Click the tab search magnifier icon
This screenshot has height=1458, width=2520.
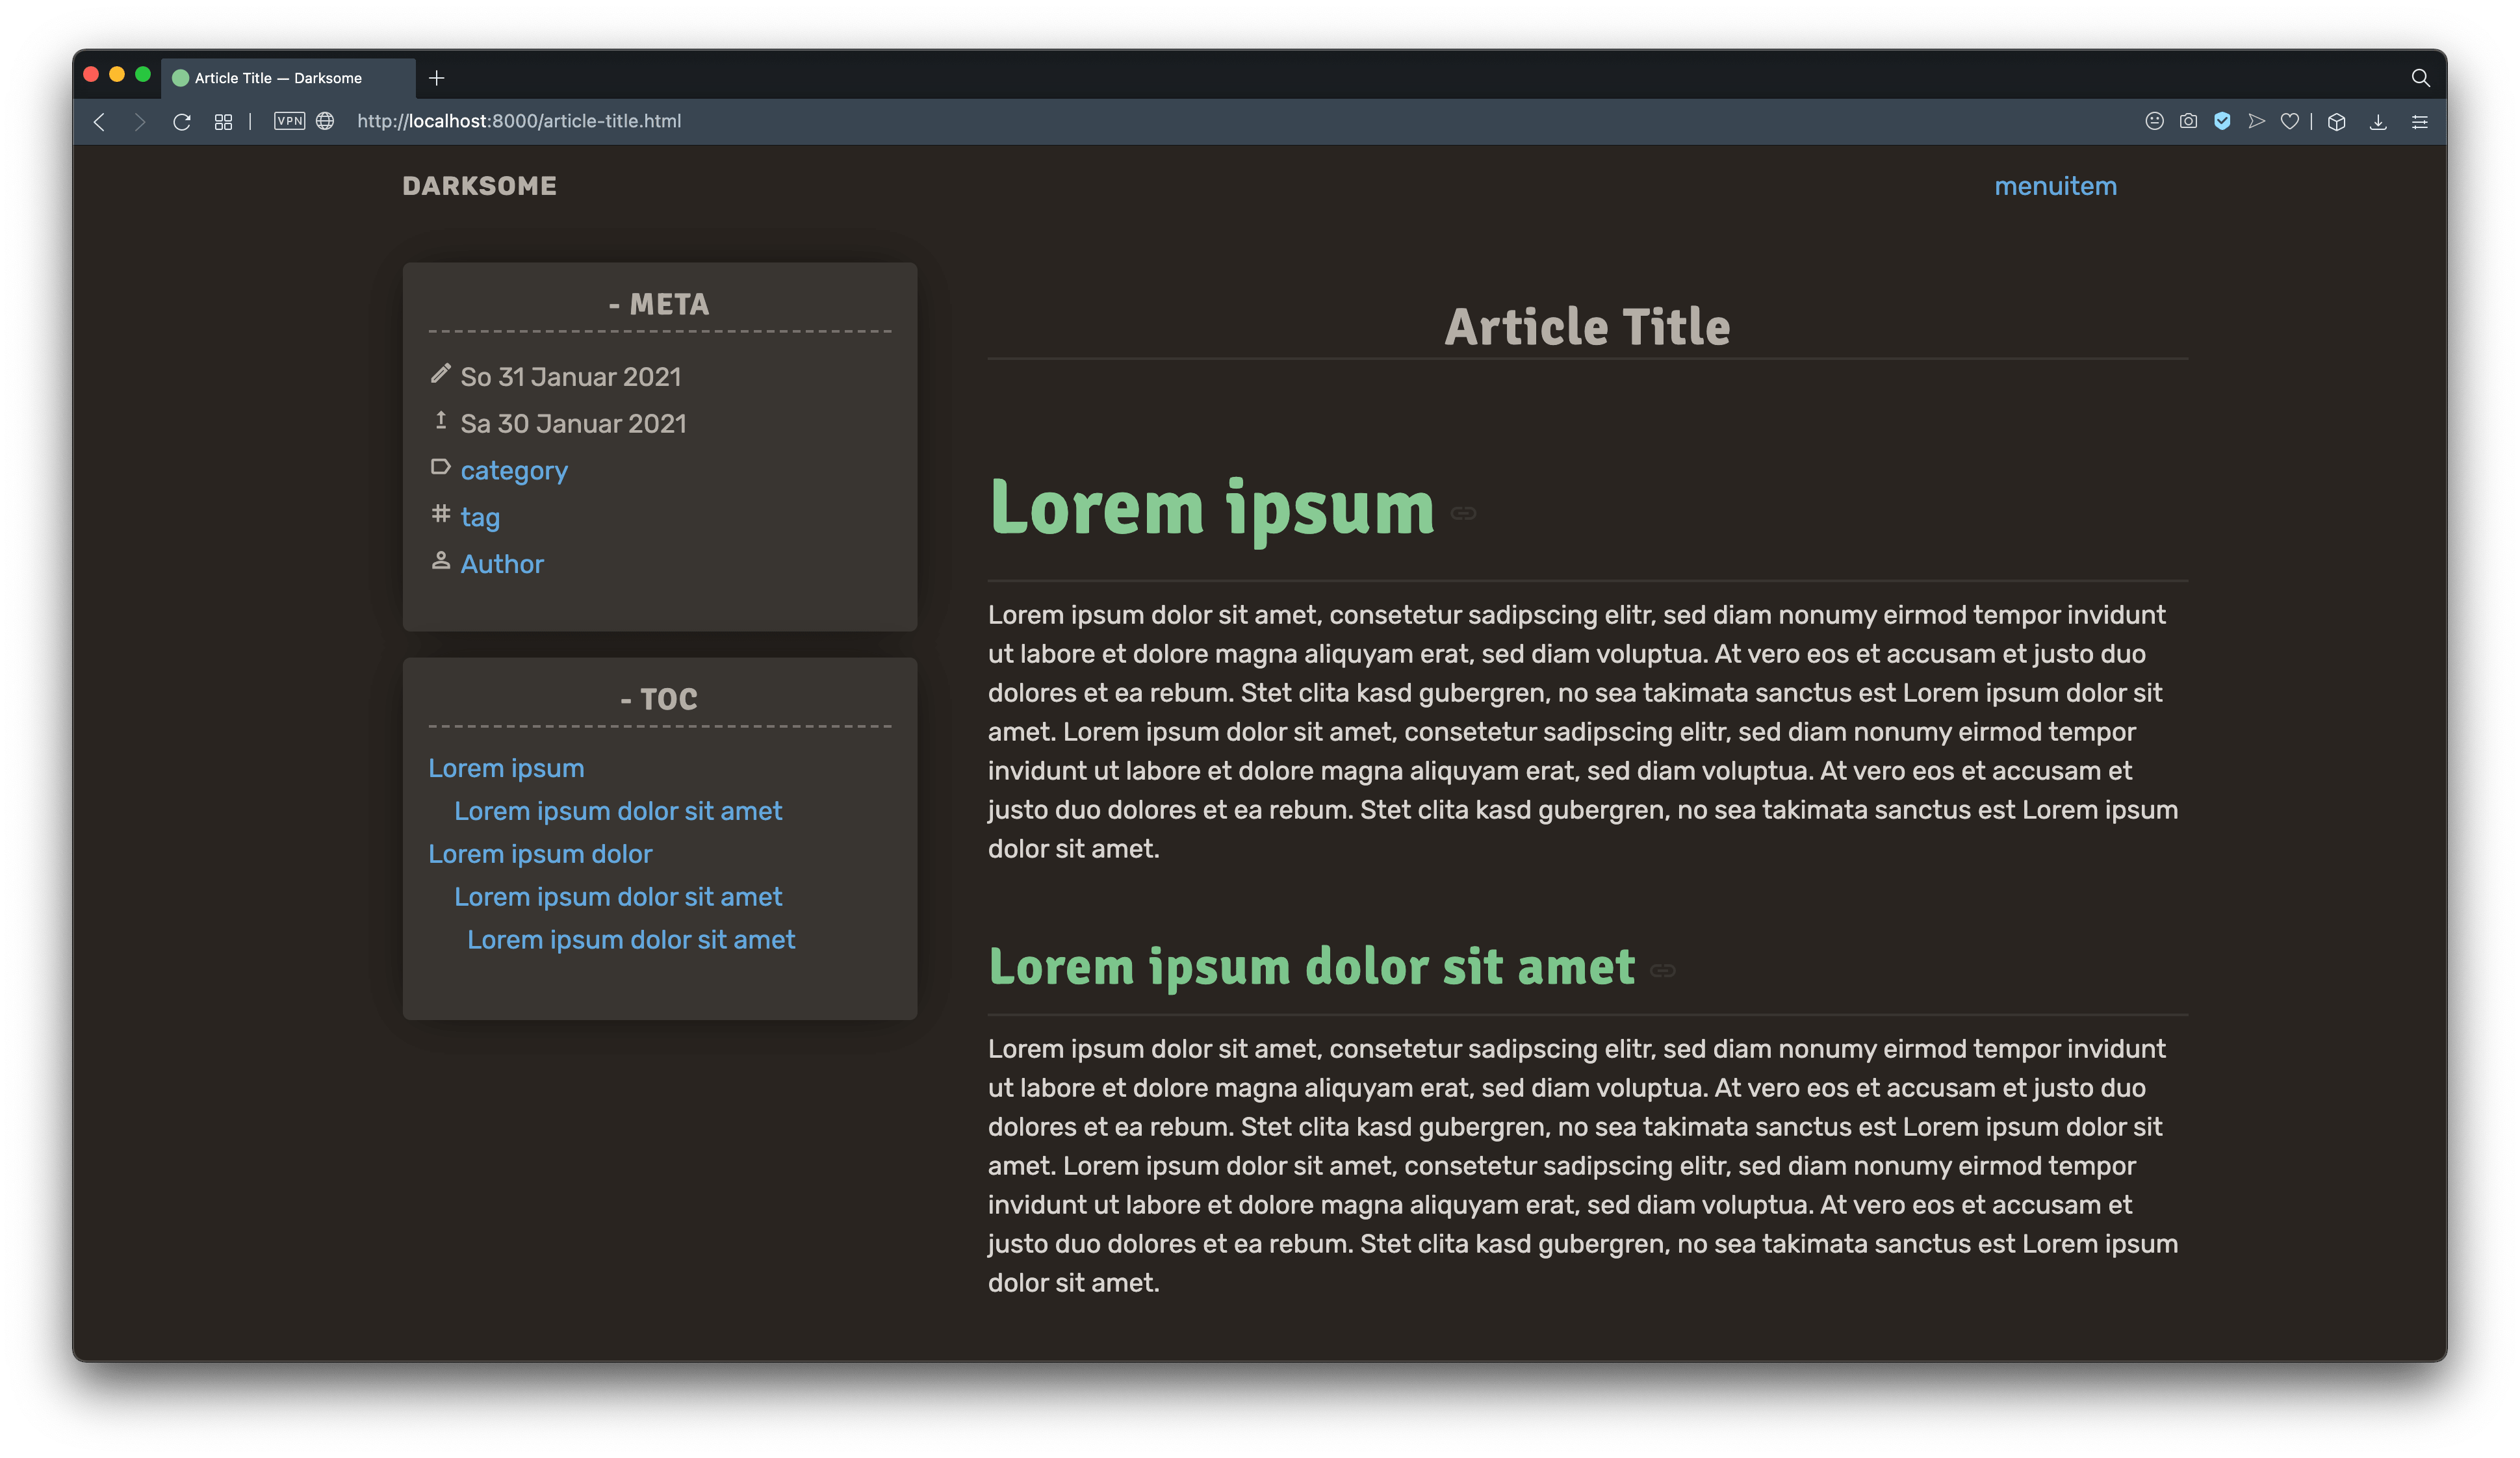[2420, 78]
